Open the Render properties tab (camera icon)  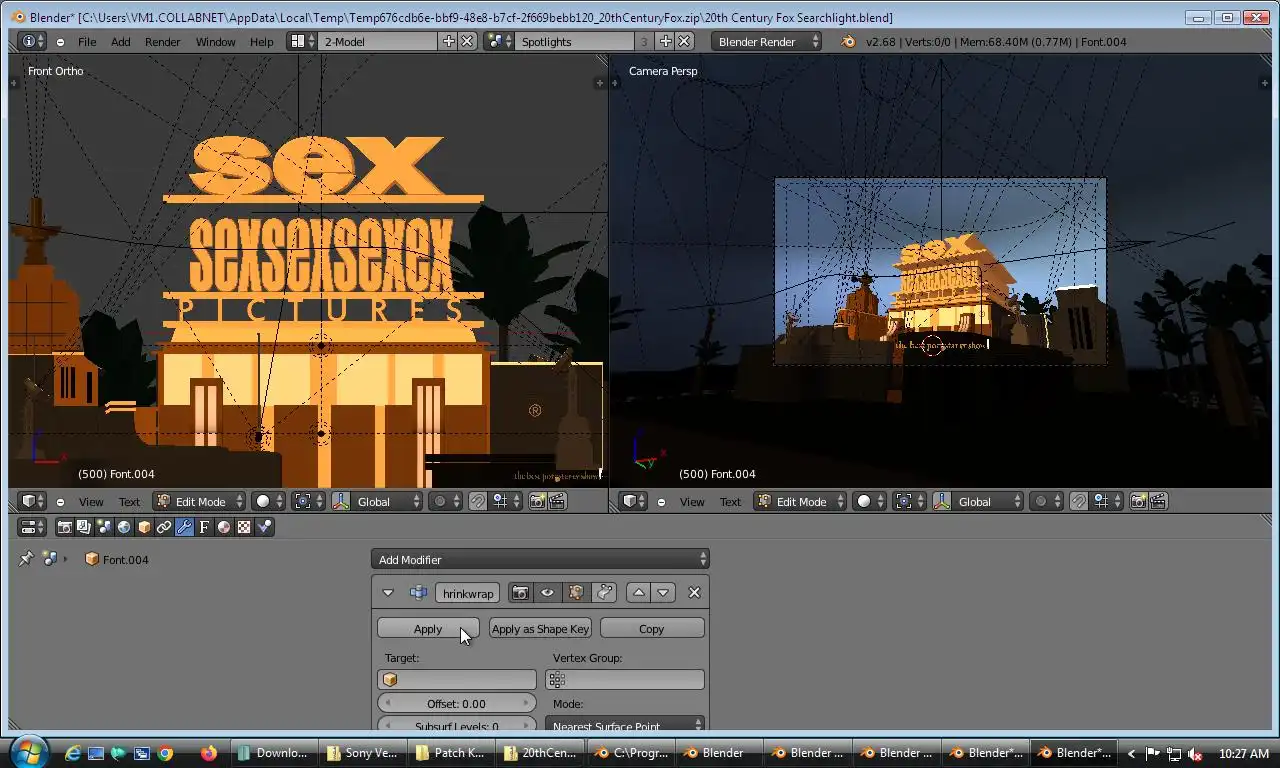[x=65, y=527]
